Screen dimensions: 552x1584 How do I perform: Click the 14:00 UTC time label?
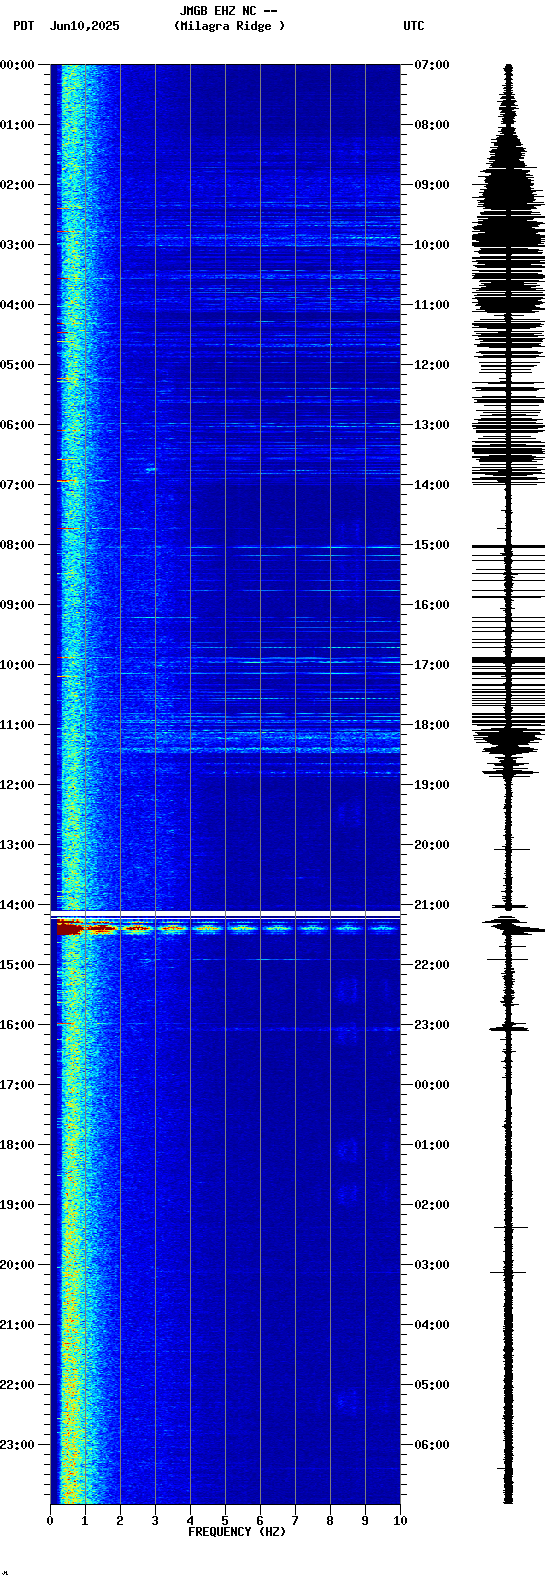click(431, 485)
